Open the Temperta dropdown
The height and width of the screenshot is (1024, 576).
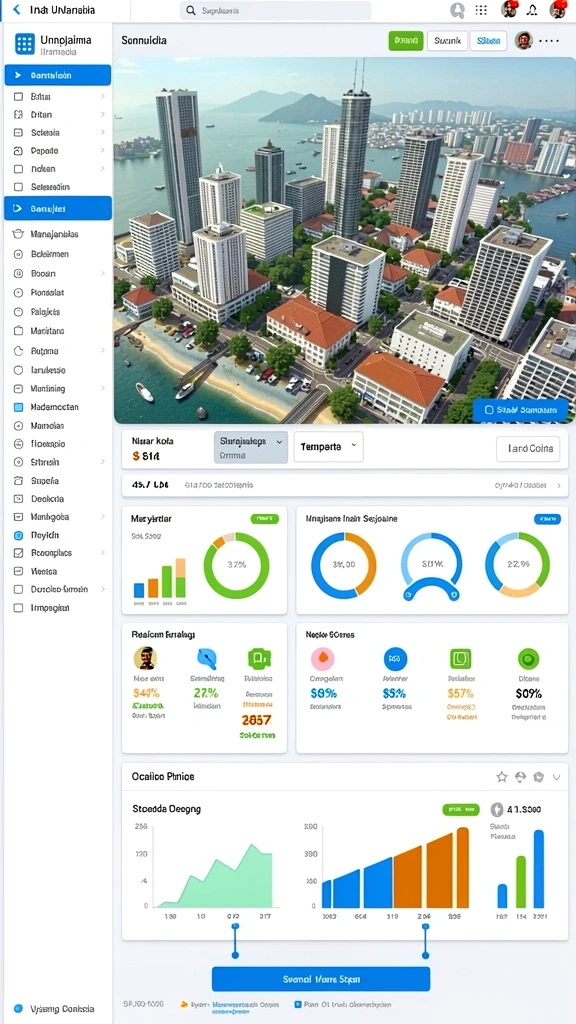[x=328, y=447]
